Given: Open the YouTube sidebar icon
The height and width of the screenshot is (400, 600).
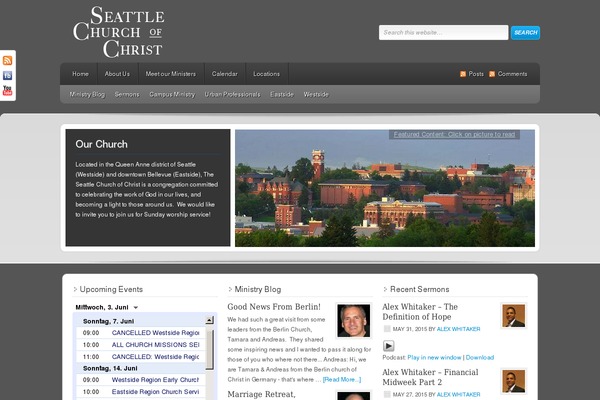Looking at the screenshot, I should pyautogui.click(x=7, y=90).
